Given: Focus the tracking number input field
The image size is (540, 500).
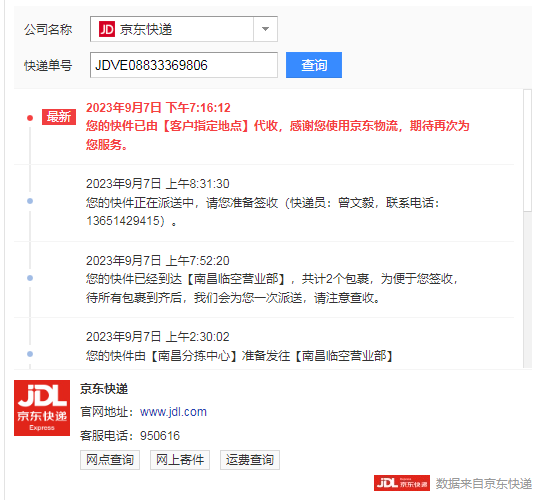Looking at the screenshot, I should tap(184, 65).
